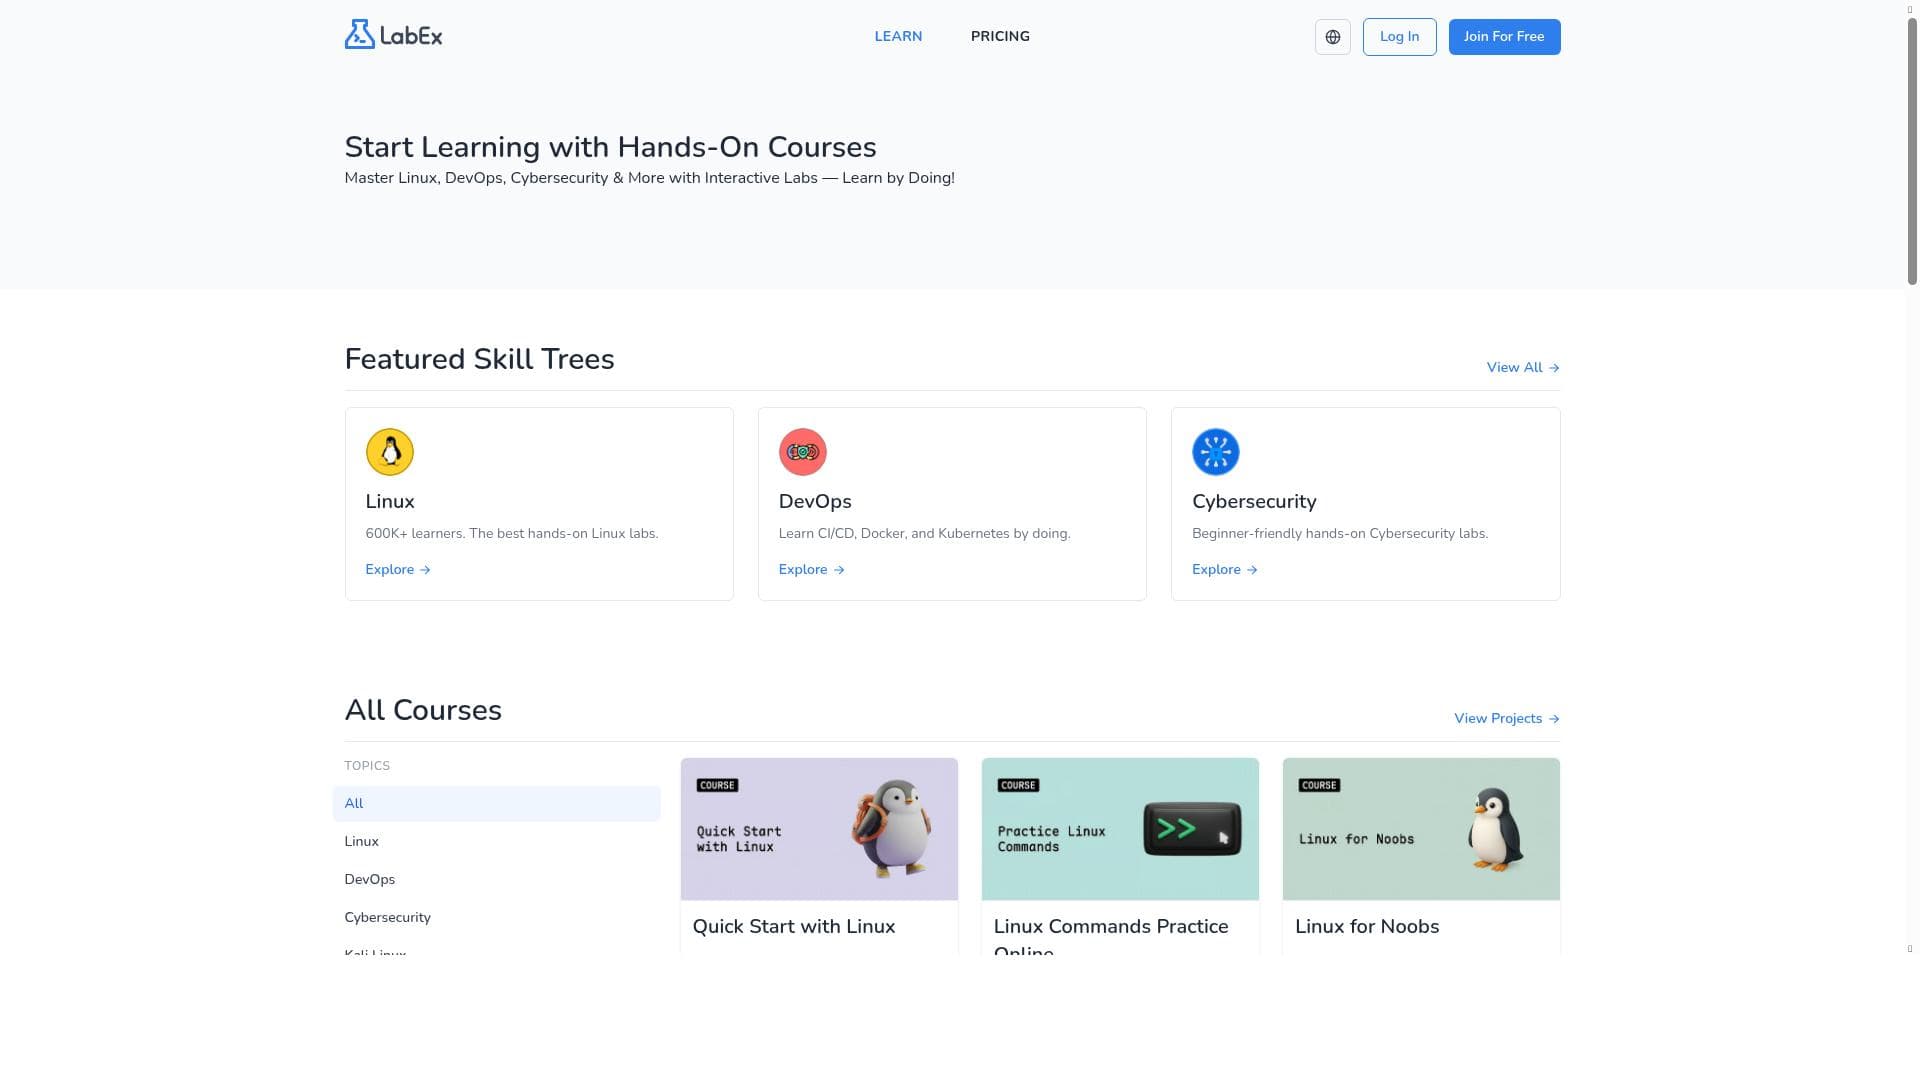Open the globe language selector
This screenshot has height=1080, width=1920.
click(x=1332, y=37)
